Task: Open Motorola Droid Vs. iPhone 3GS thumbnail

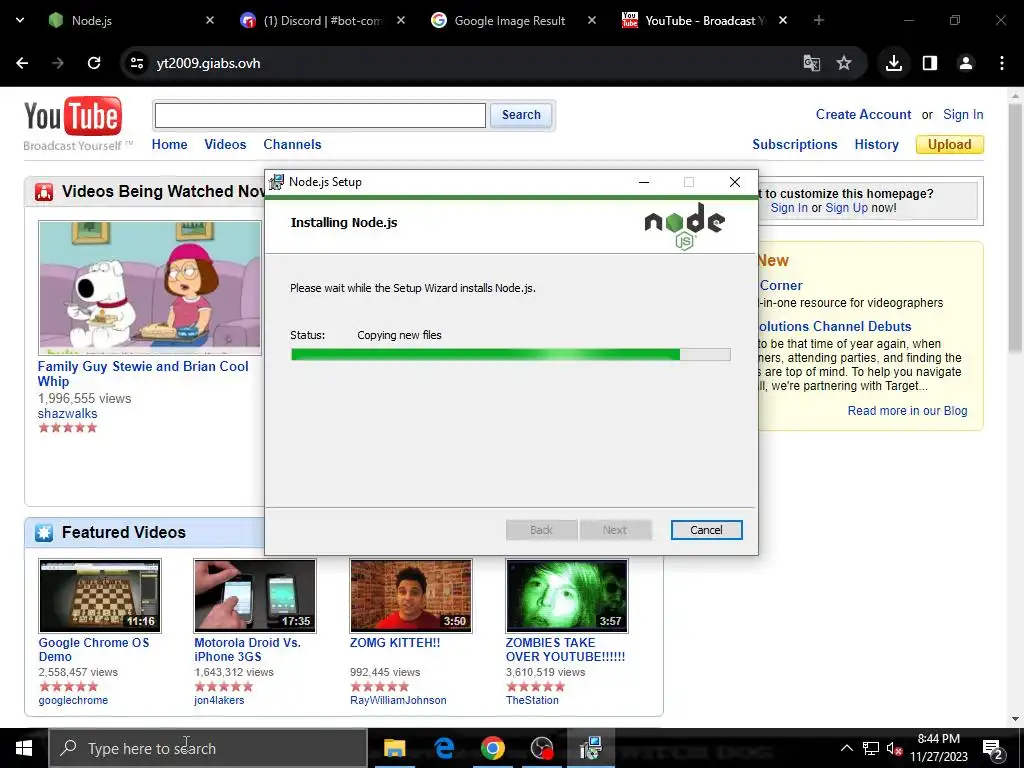Action: 255,596
